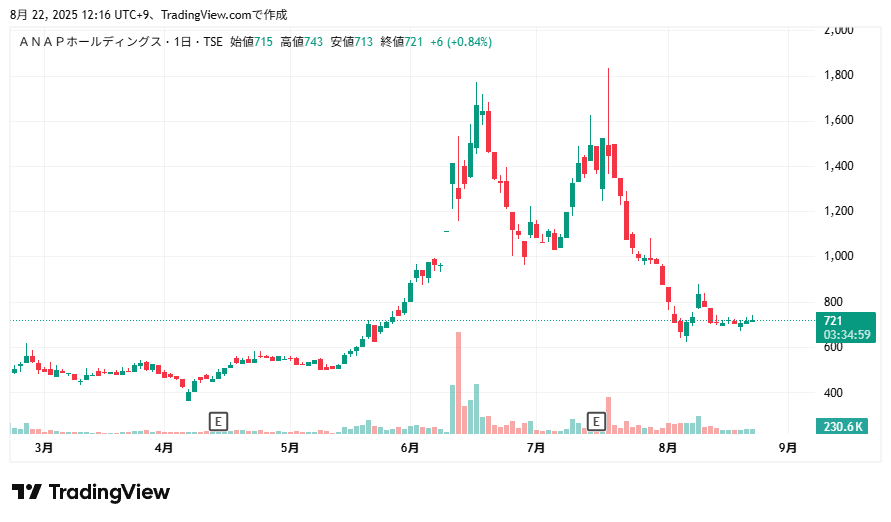
Task: Click the price axis label 1,600
Action: click(x=839, y=120)
